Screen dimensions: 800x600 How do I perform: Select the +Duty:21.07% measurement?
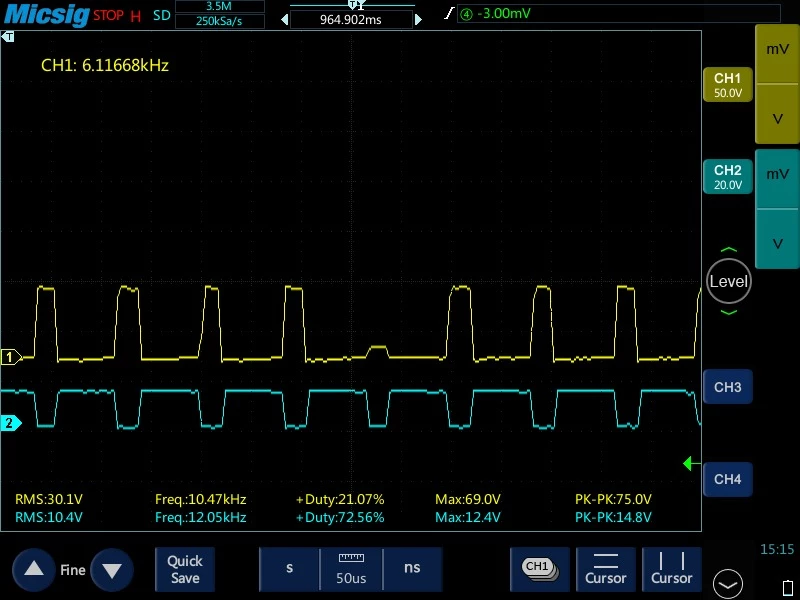click(x=340, y=499)
